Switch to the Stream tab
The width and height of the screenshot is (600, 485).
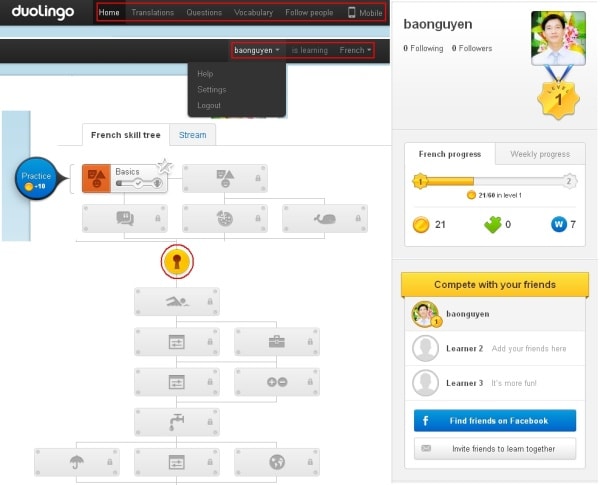pos(192,135)
